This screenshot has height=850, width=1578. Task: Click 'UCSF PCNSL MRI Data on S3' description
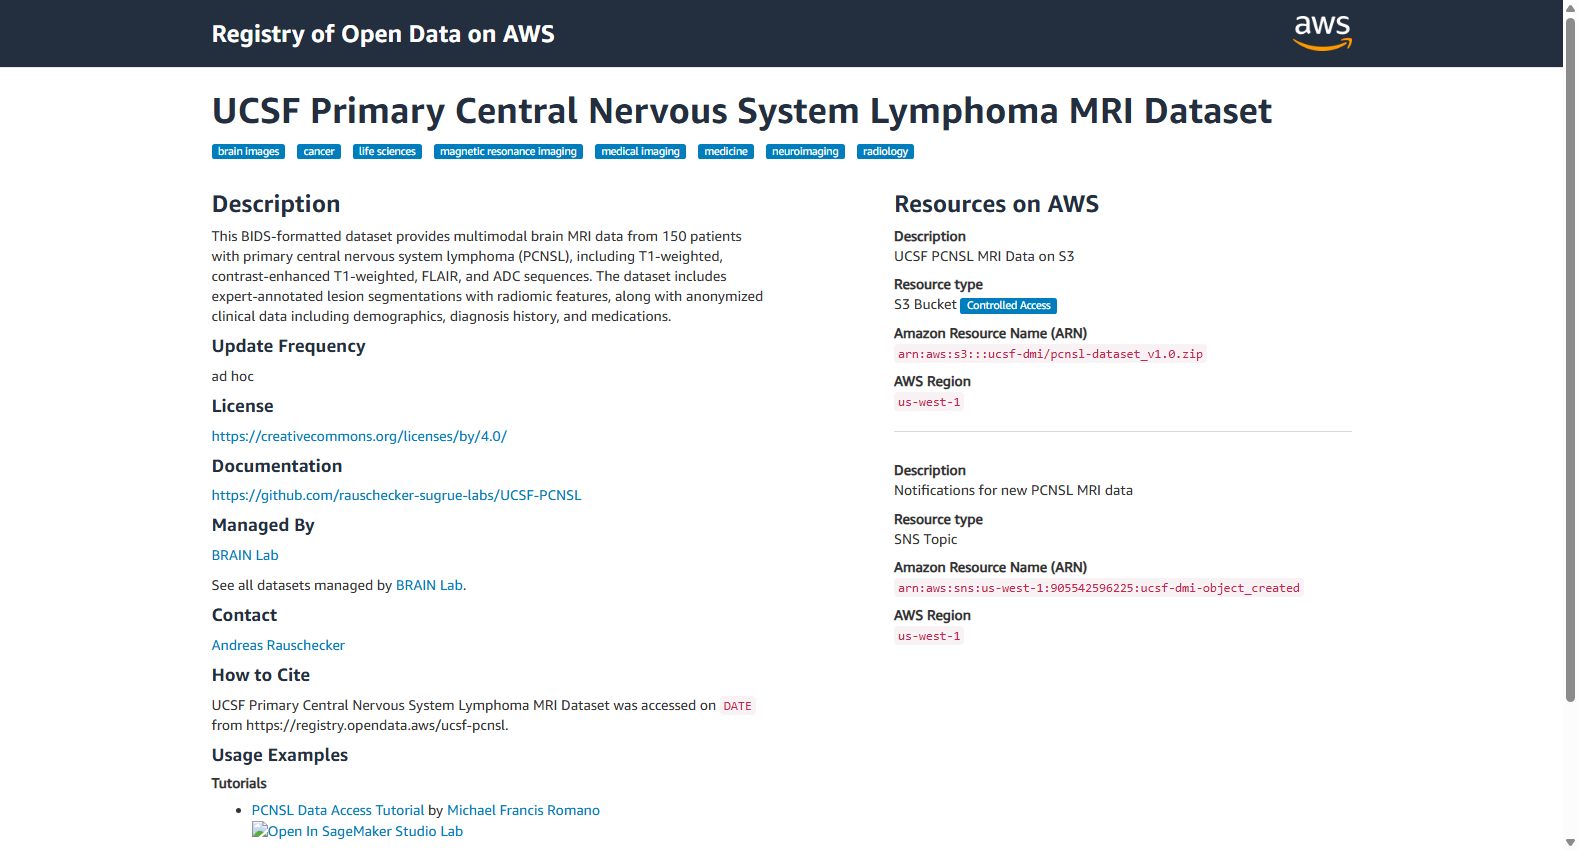tap(984, 256)
